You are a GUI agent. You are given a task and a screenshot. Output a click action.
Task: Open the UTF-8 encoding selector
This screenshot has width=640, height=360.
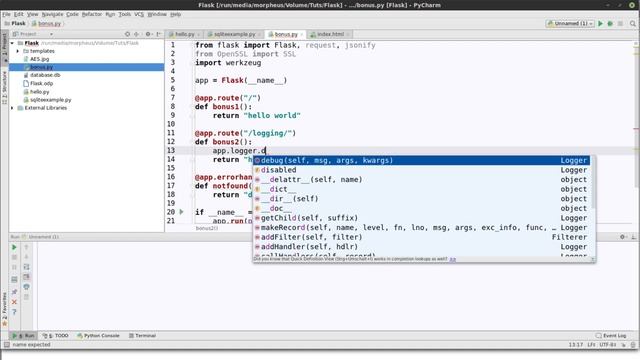coord(608,345)
